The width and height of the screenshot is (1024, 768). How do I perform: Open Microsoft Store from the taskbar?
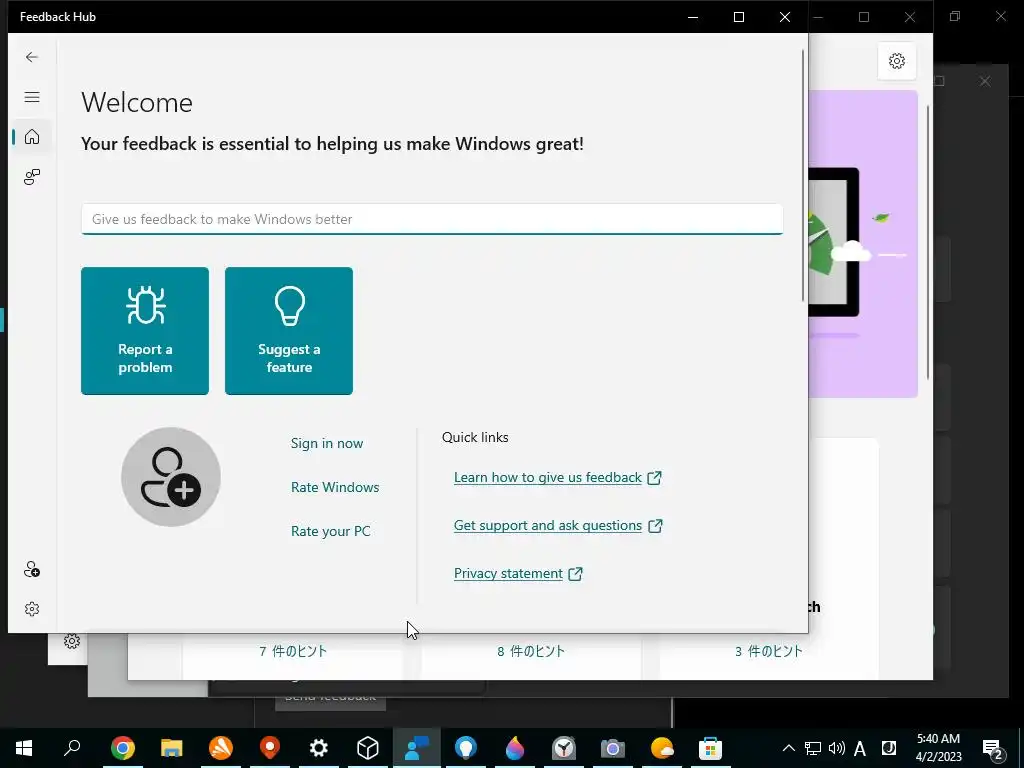point(711,748)
